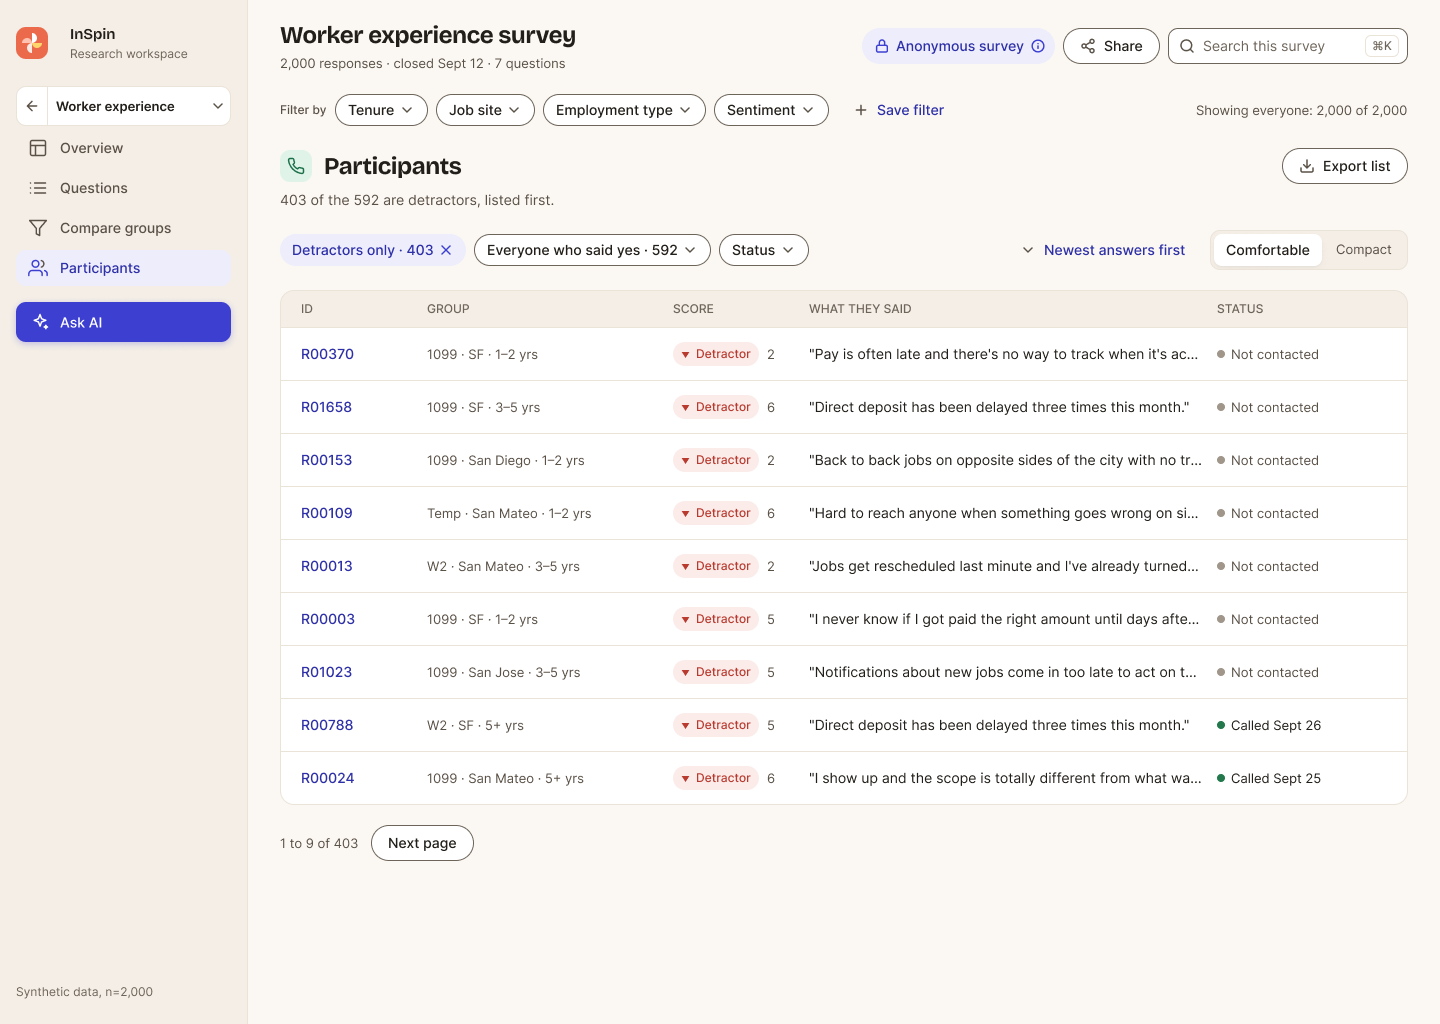This screenshot has width=1440, height=1024.
Task: Click the Share button
Action: [1111, 46]
